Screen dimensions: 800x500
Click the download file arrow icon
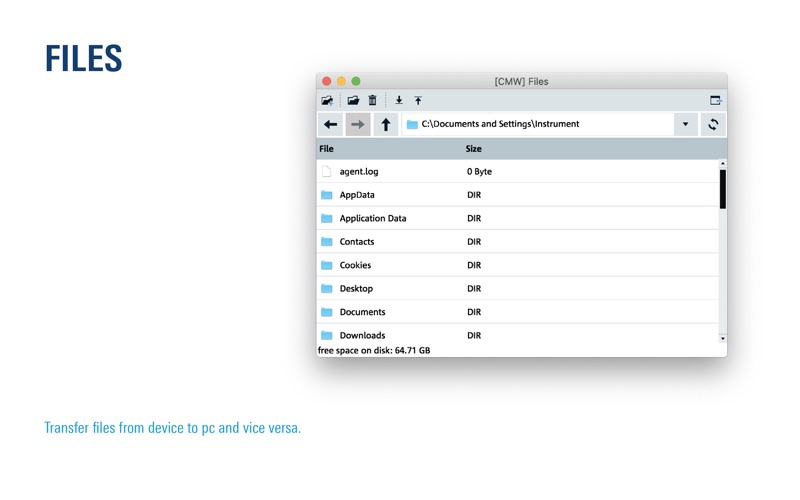pos(399,101)
